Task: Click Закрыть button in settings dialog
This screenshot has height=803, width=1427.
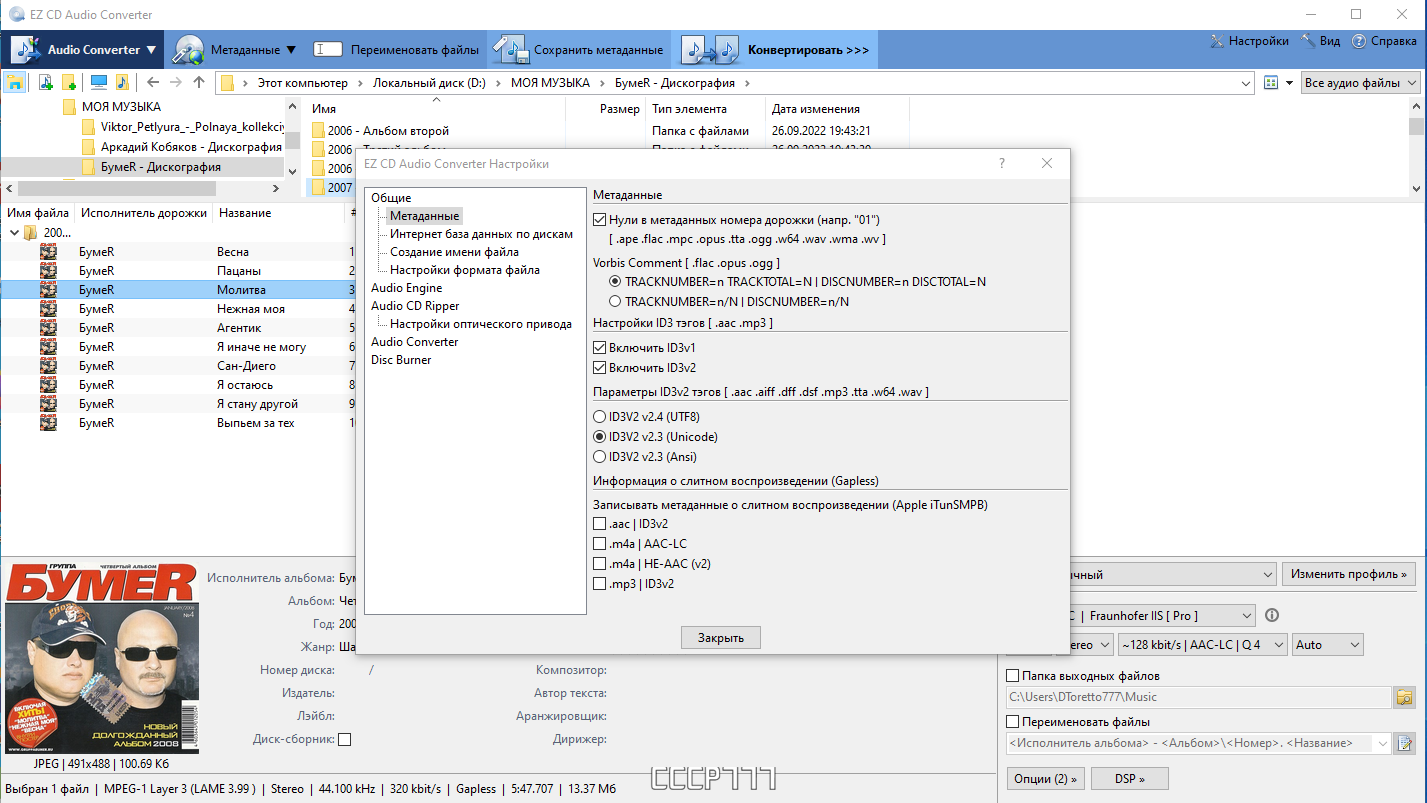Action: coord(721,637)
